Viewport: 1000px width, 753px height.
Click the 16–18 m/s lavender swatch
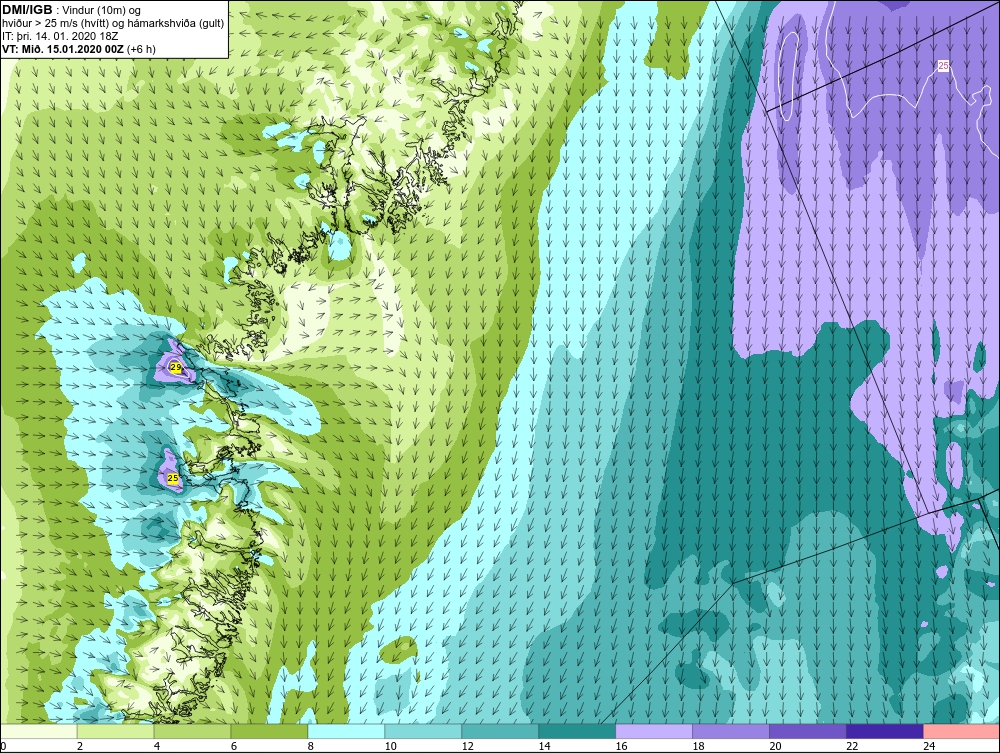(x=654, y=731)
